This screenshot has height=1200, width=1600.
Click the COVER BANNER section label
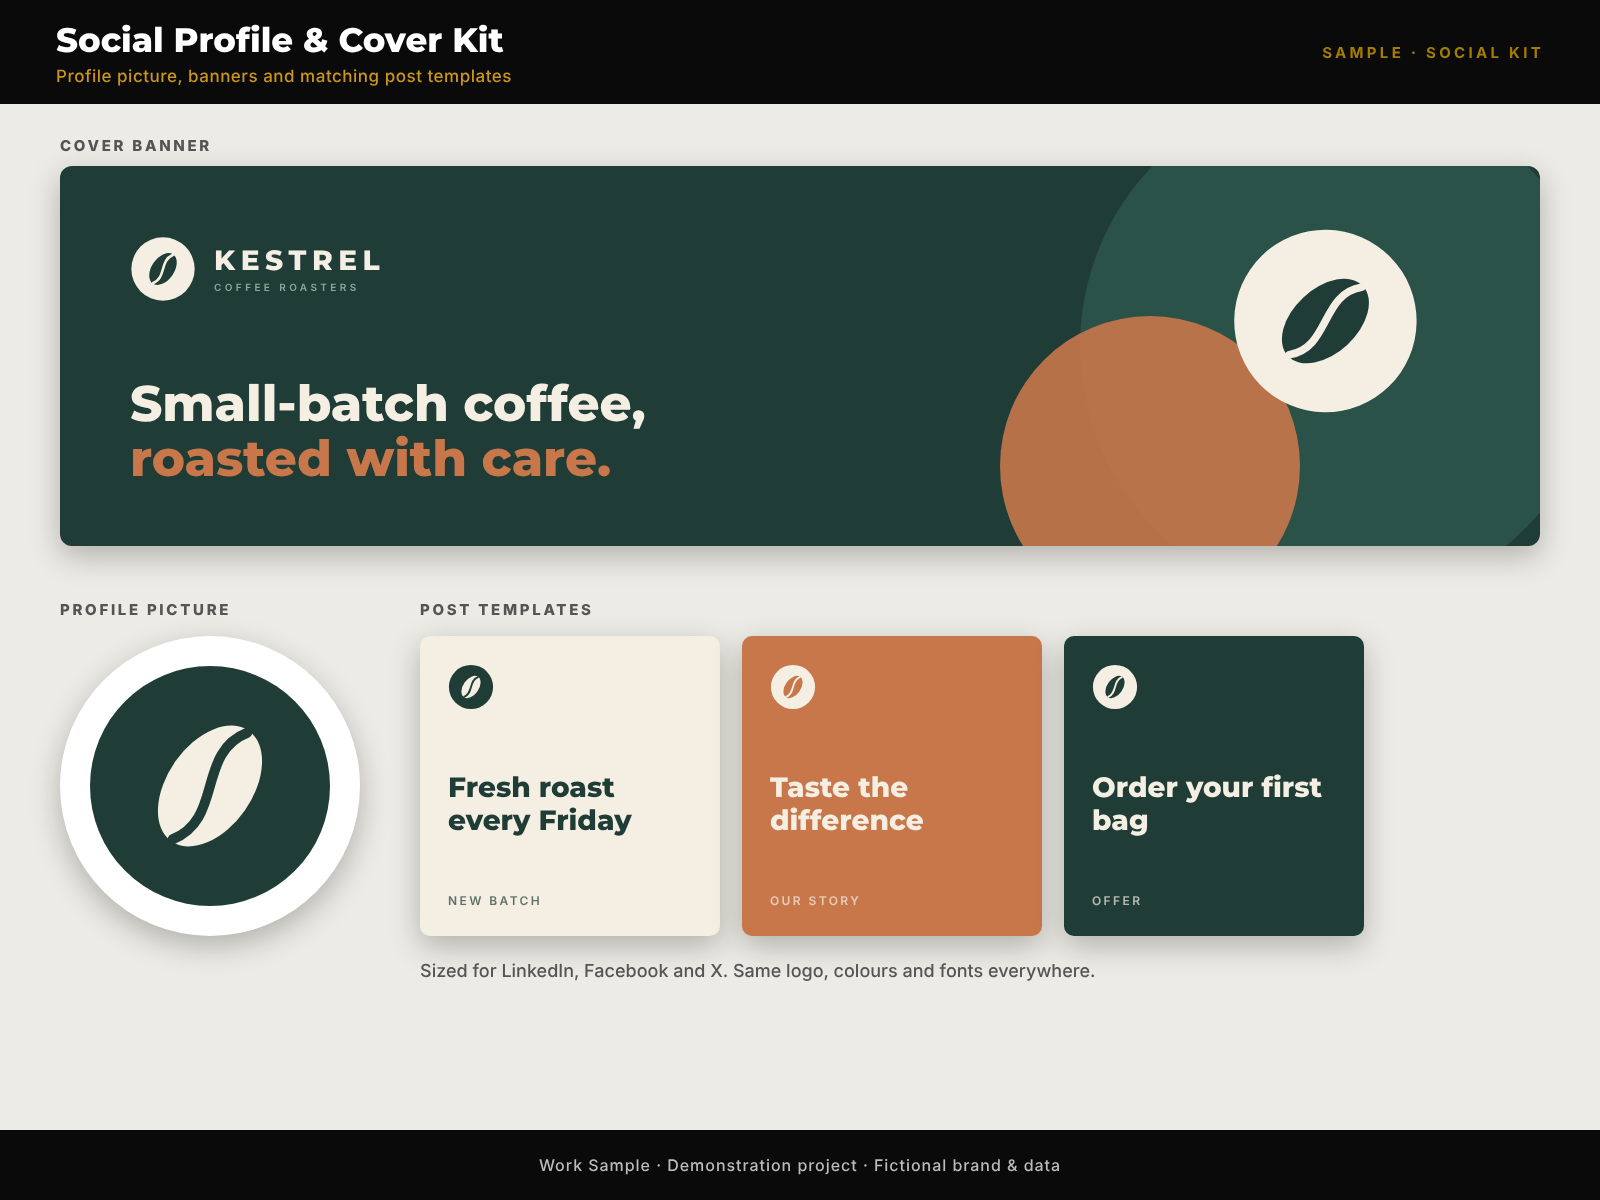[135, 146]
